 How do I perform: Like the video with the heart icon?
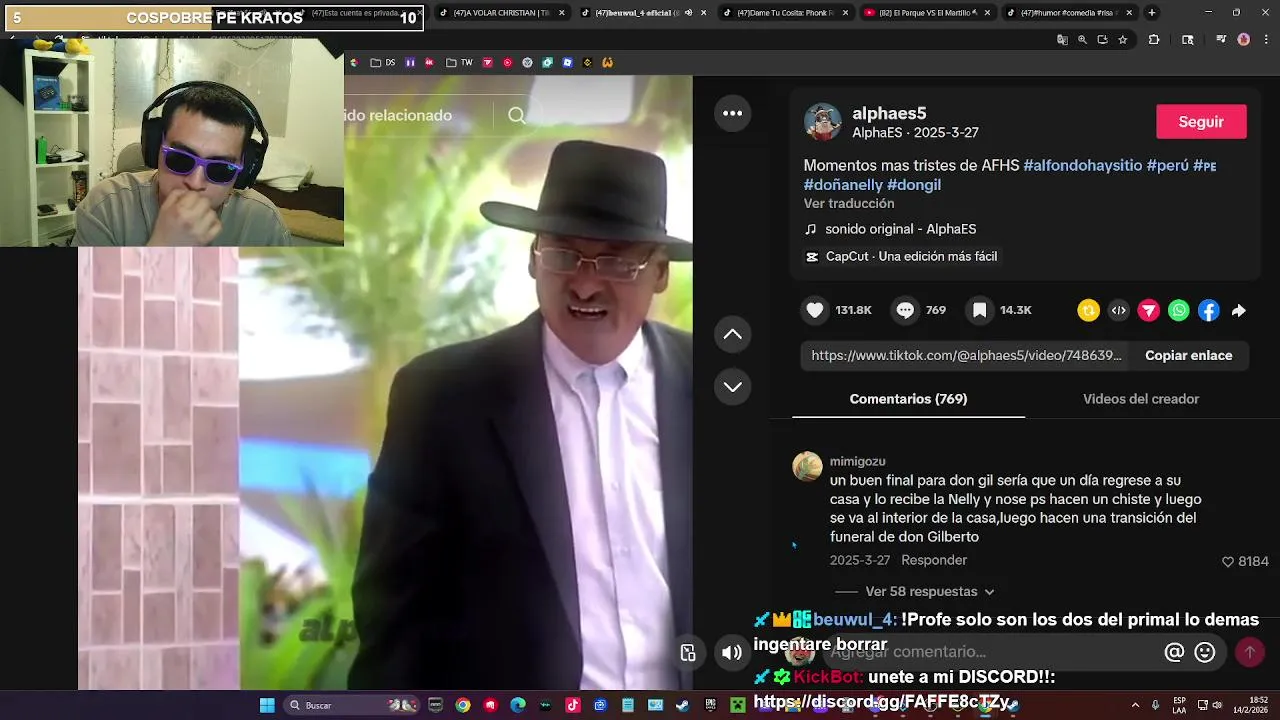[815, 310]
